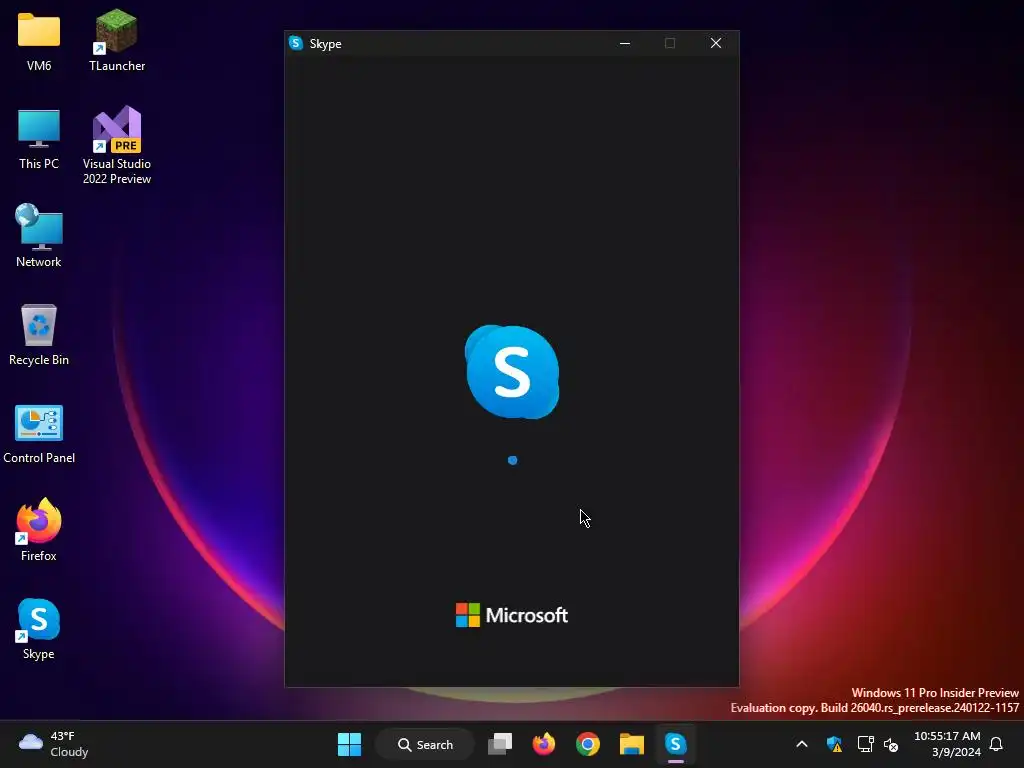Launch Google Chrome from the taskbar

point(588,744)
